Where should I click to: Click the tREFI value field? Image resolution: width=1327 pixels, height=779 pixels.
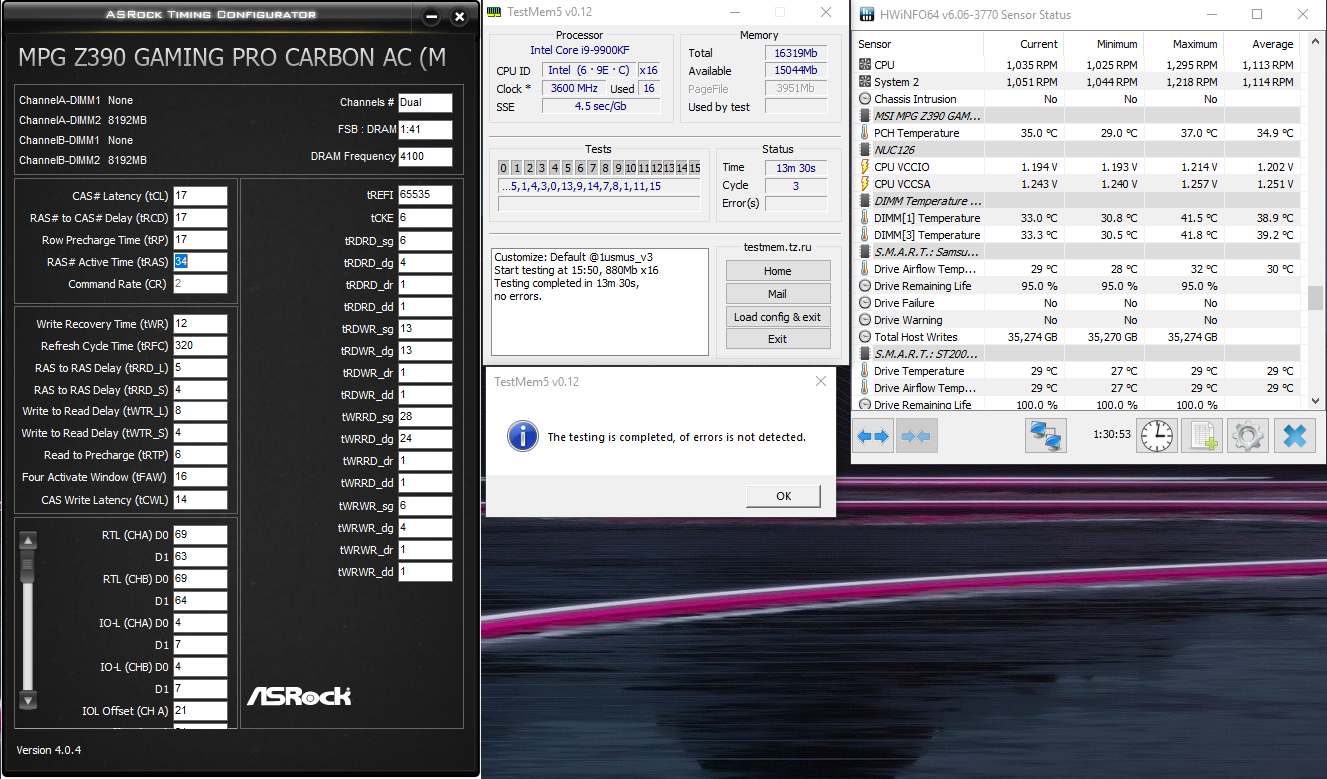(425, 195)
